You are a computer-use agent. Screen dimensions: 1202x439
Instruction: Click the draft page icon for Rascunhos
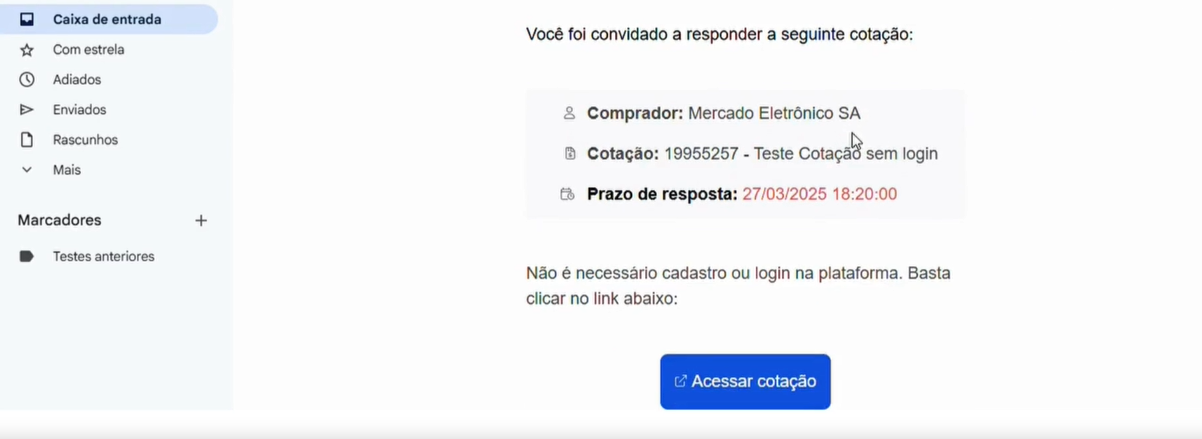coord(27,140)
